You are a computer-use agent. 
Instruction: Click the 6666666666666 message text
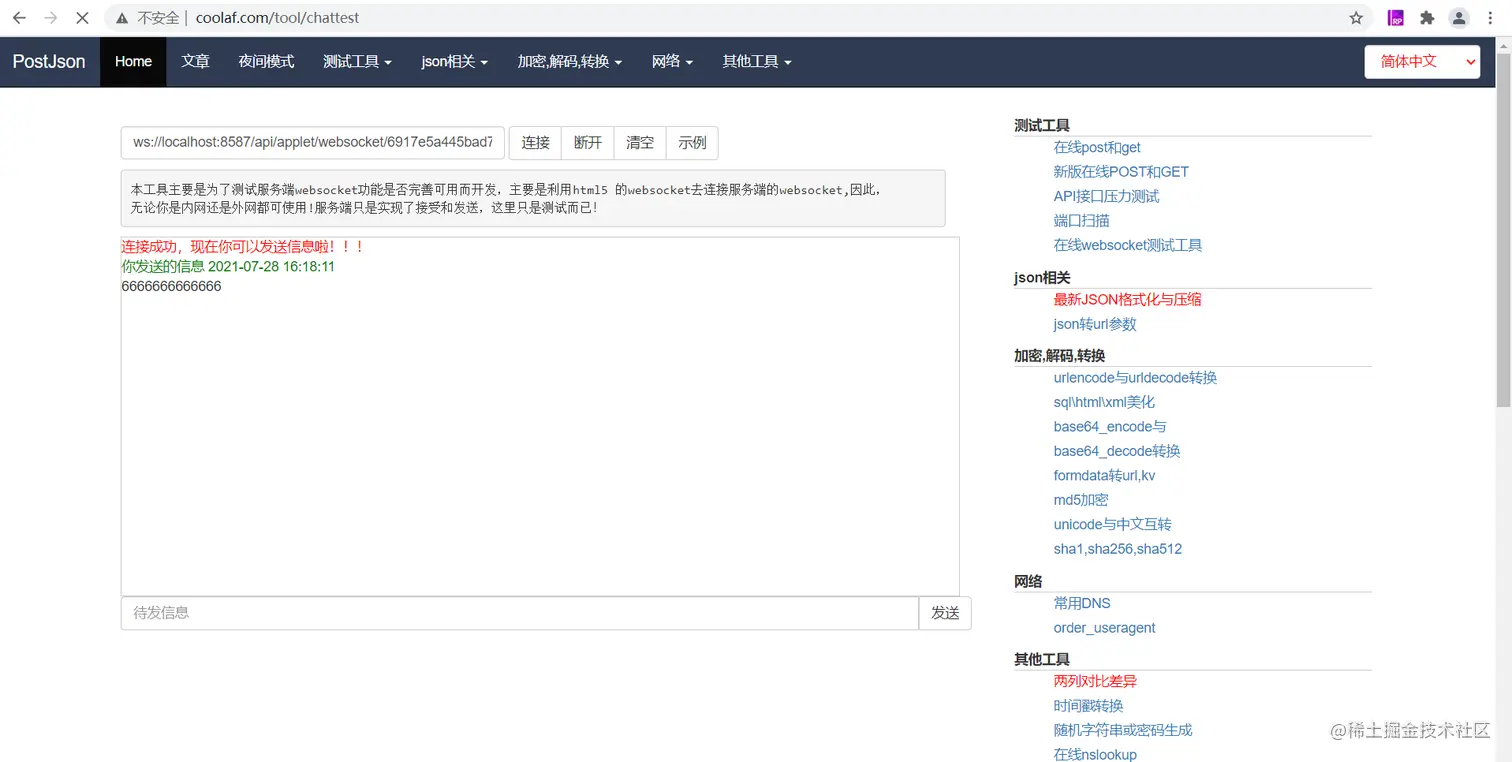tap(171, 287)
